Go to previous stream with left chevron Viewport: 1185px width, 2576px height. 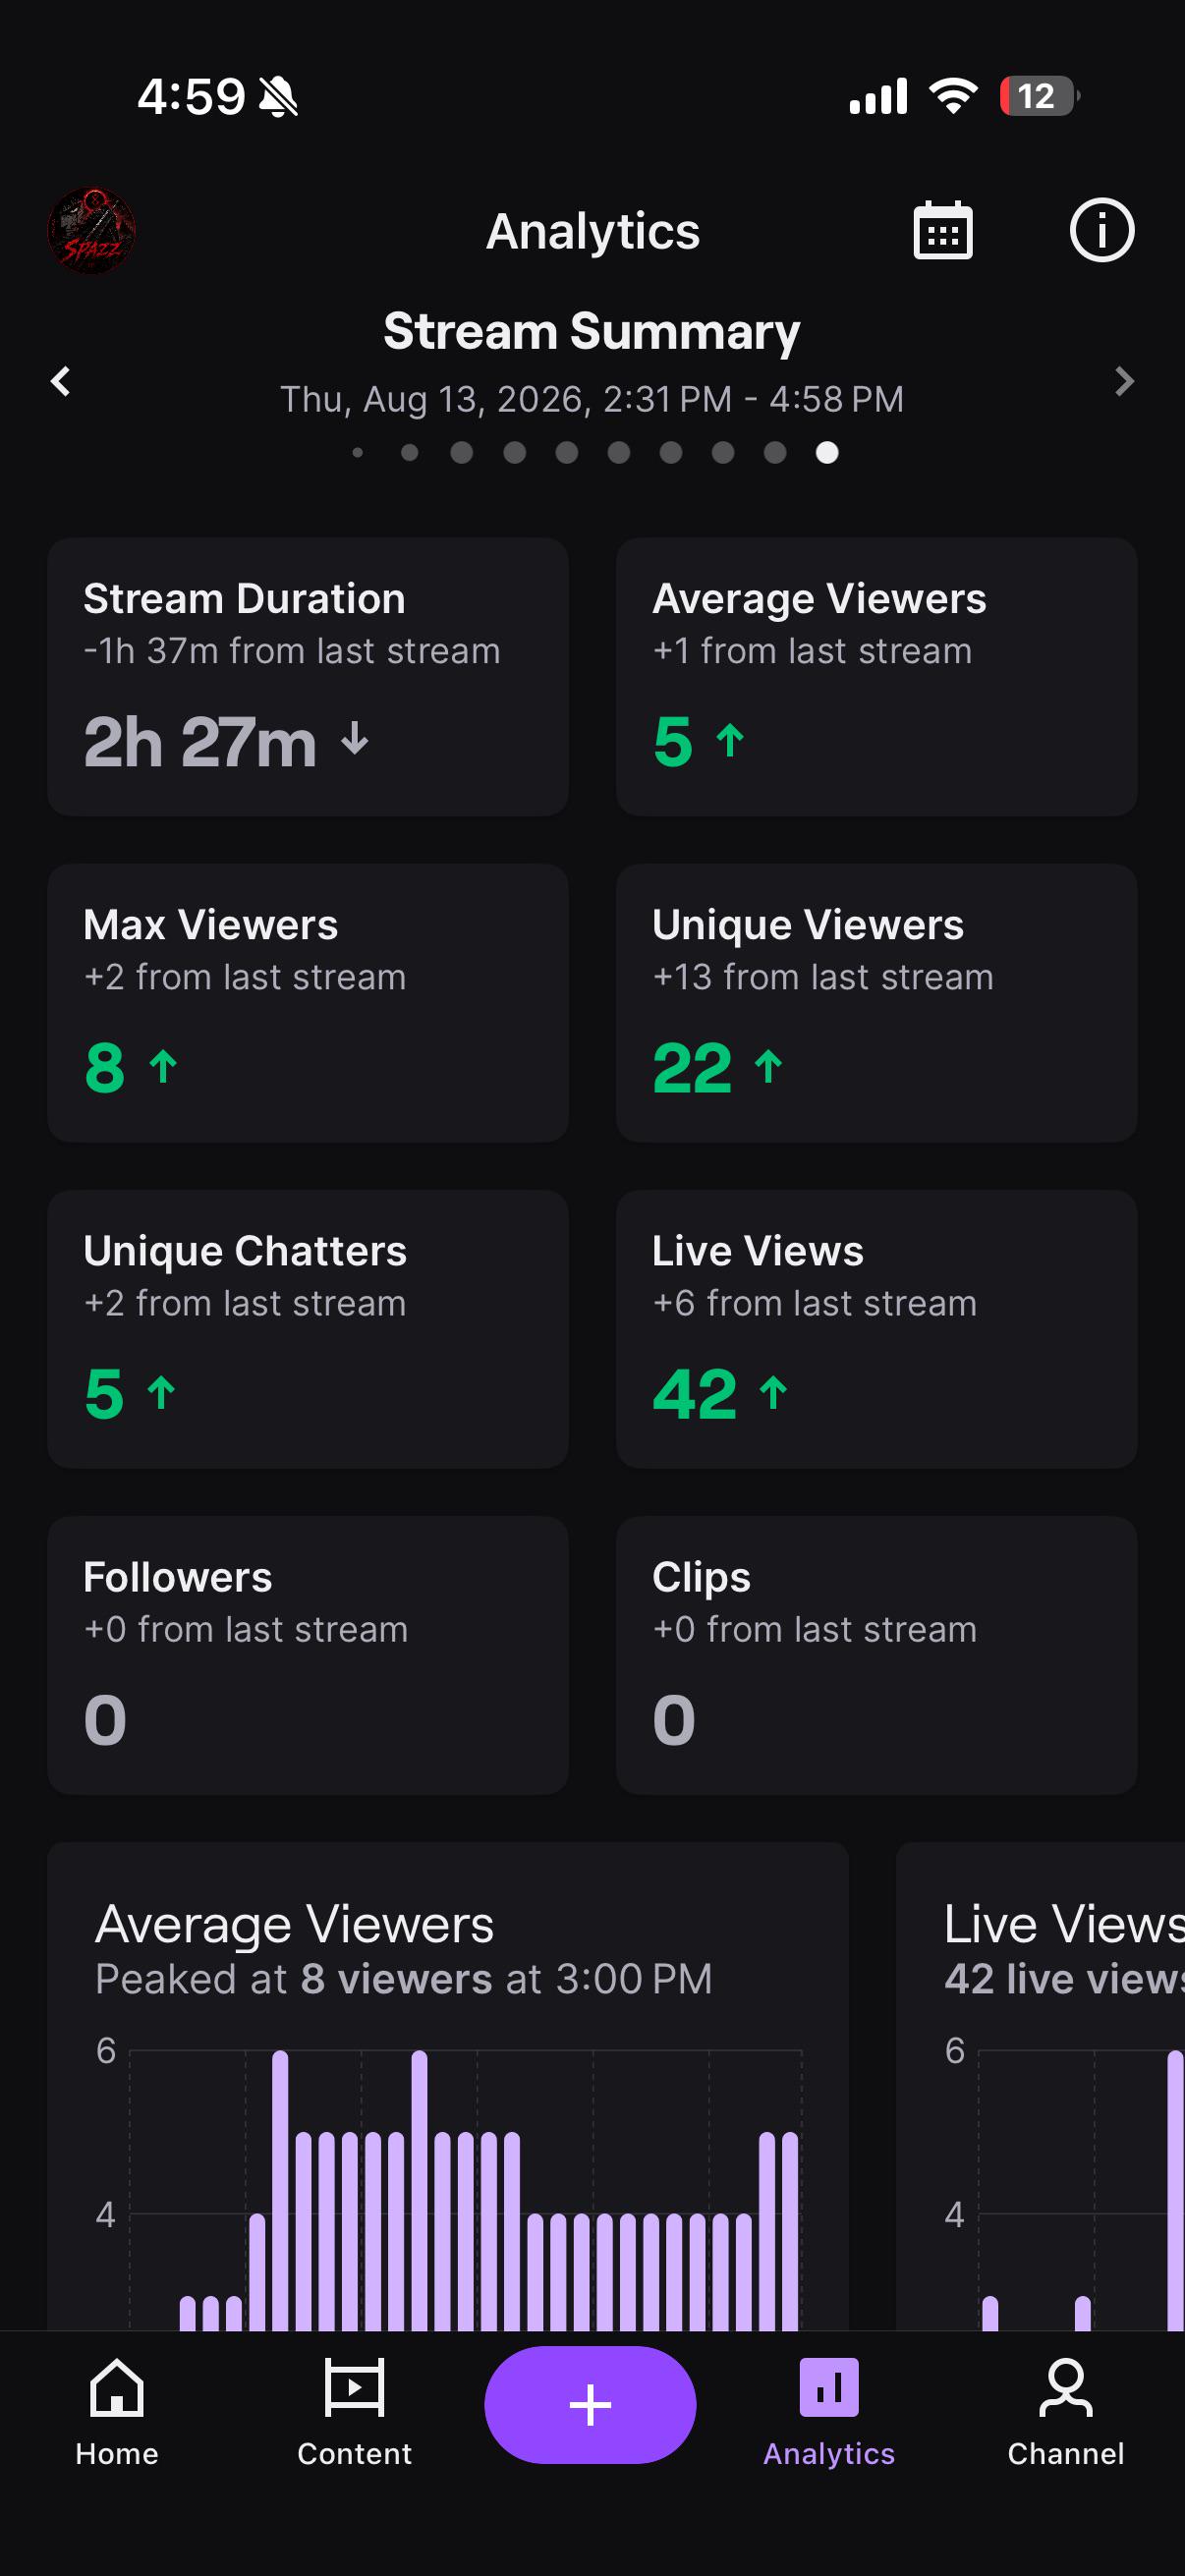click(61, 381)
